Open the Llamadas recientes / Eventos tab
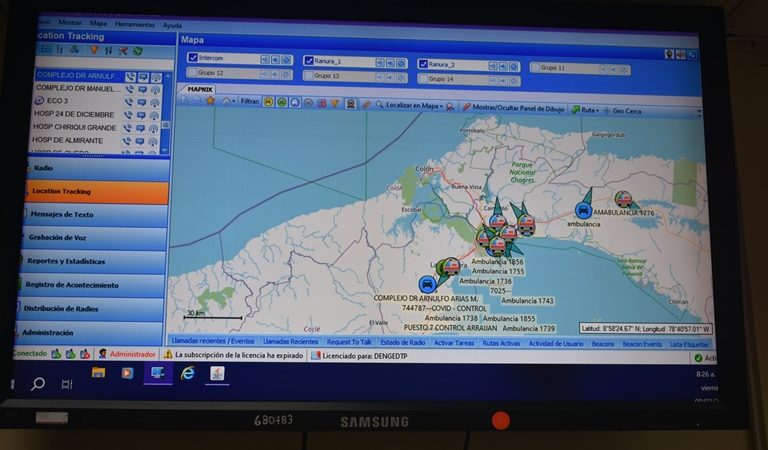768x450 pixels. pos(213,341)
